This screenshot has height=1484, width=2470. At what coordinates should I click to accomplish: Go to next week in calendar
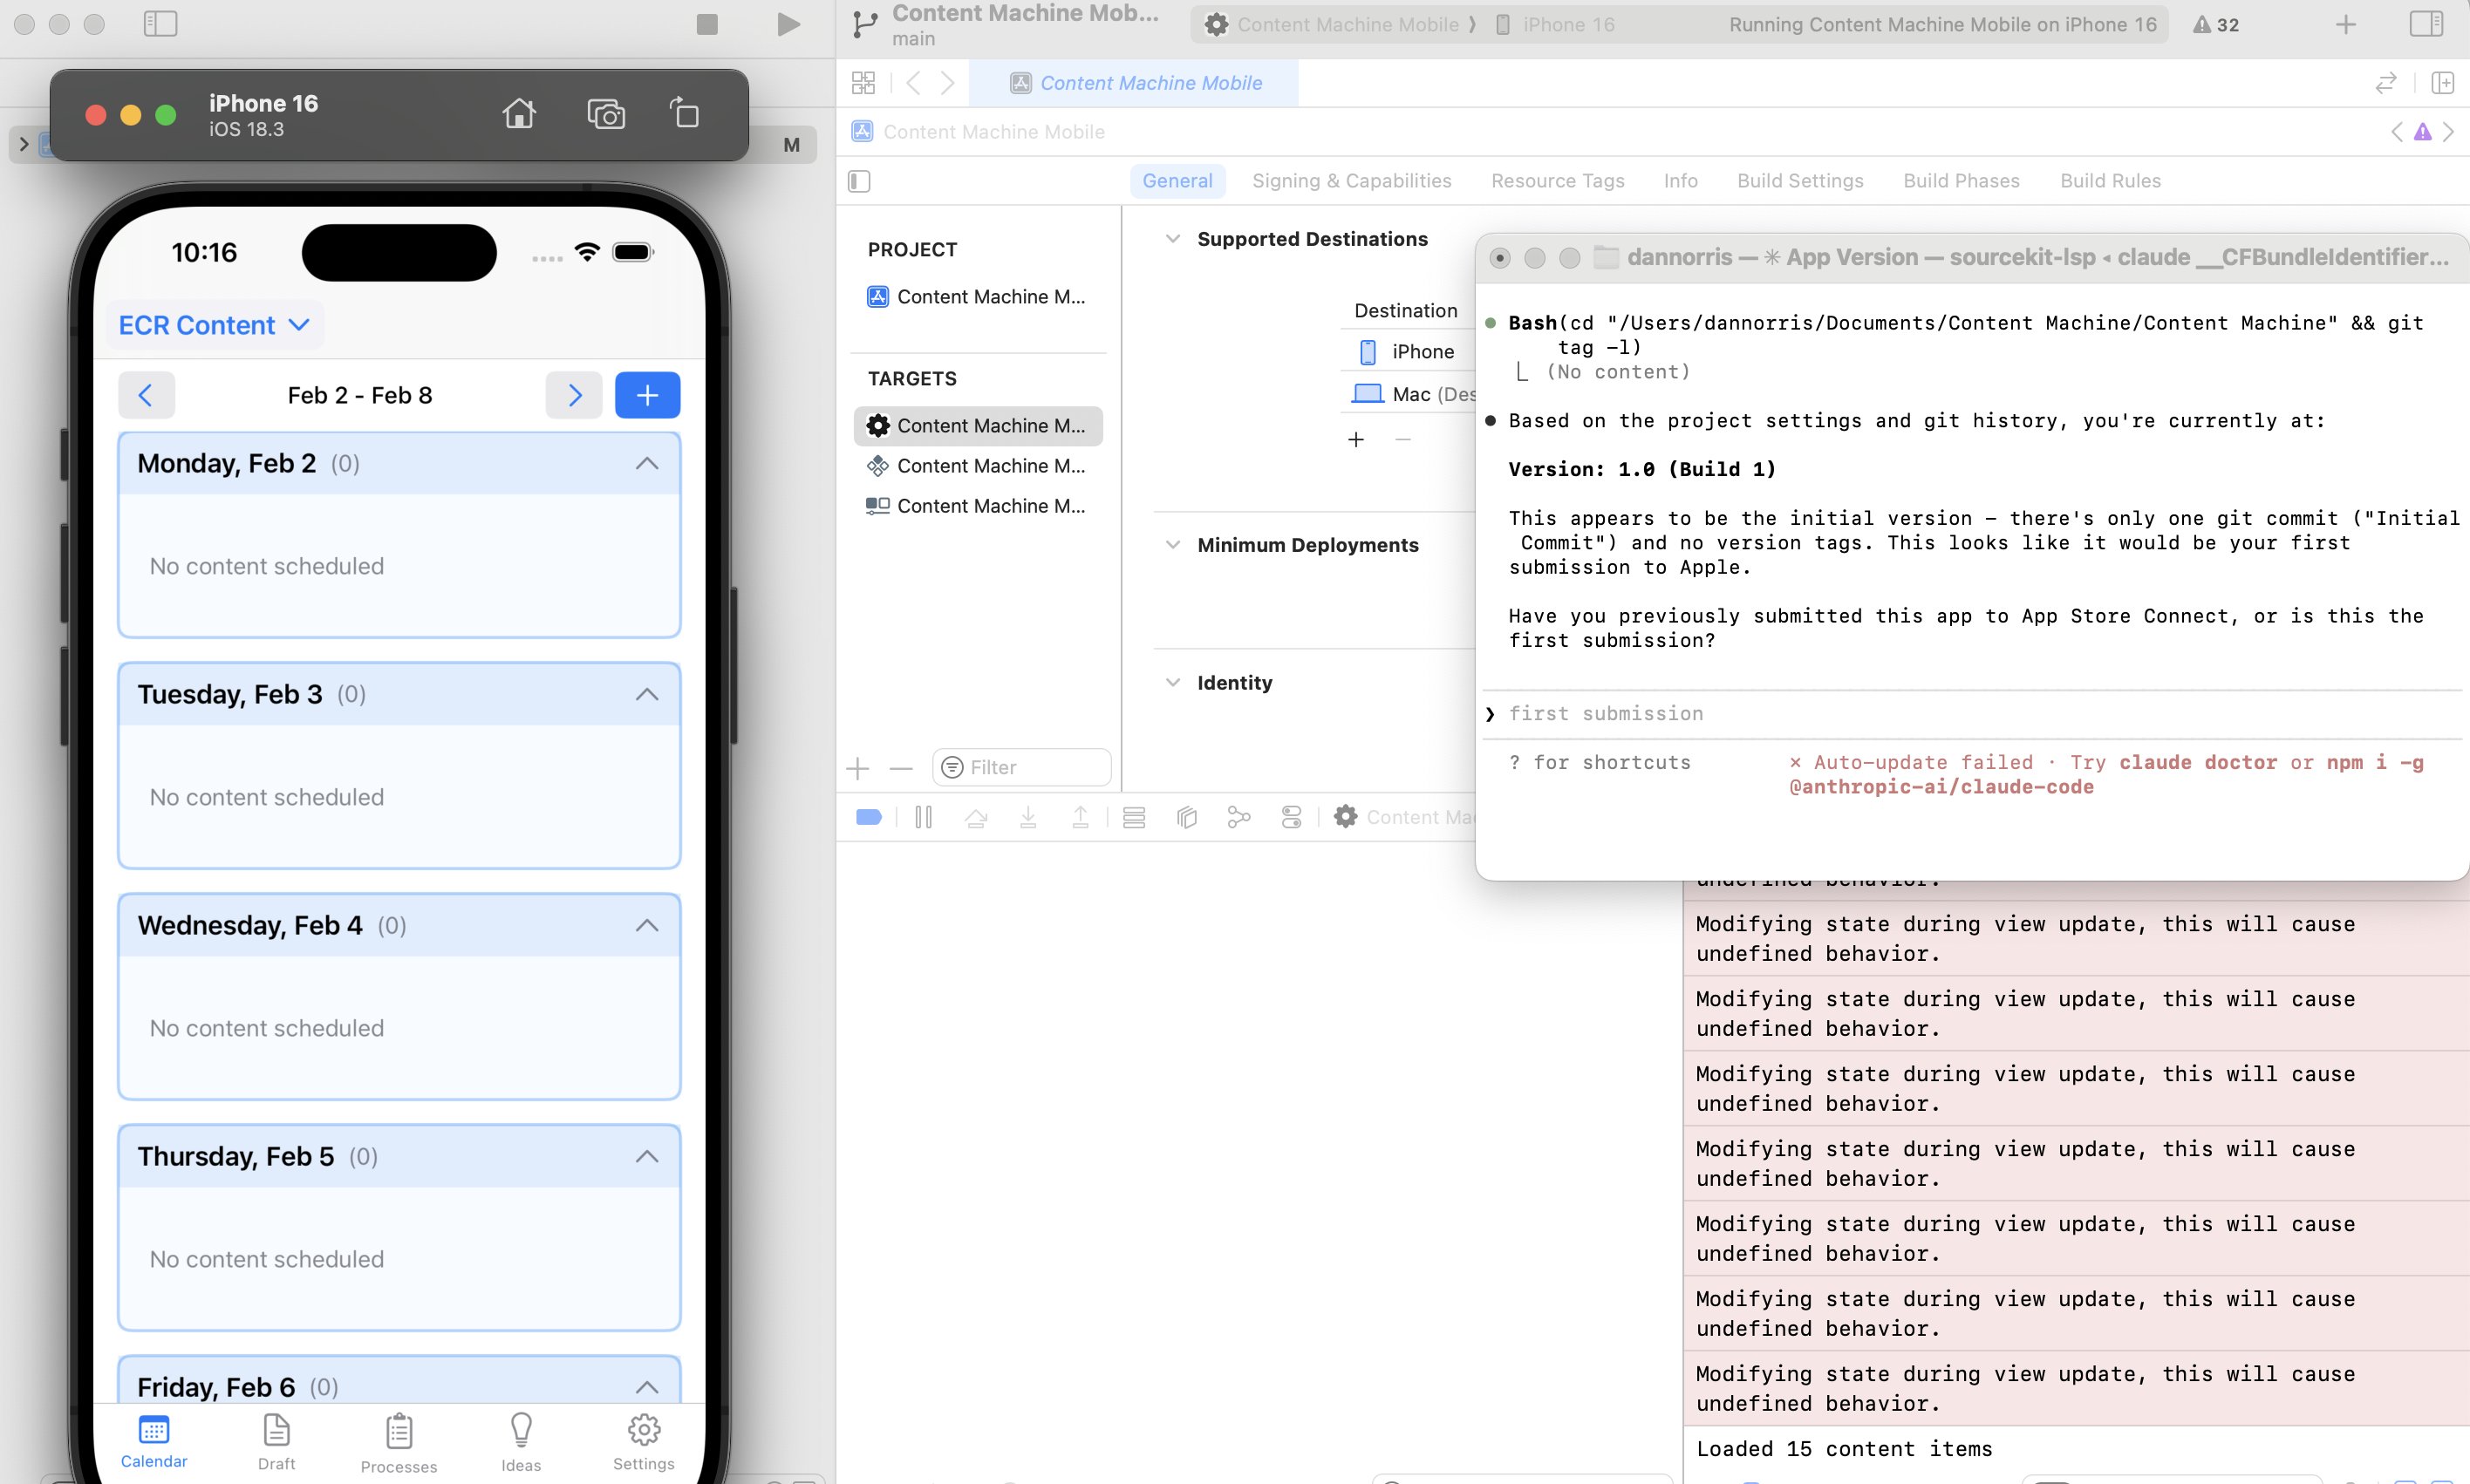574,395
